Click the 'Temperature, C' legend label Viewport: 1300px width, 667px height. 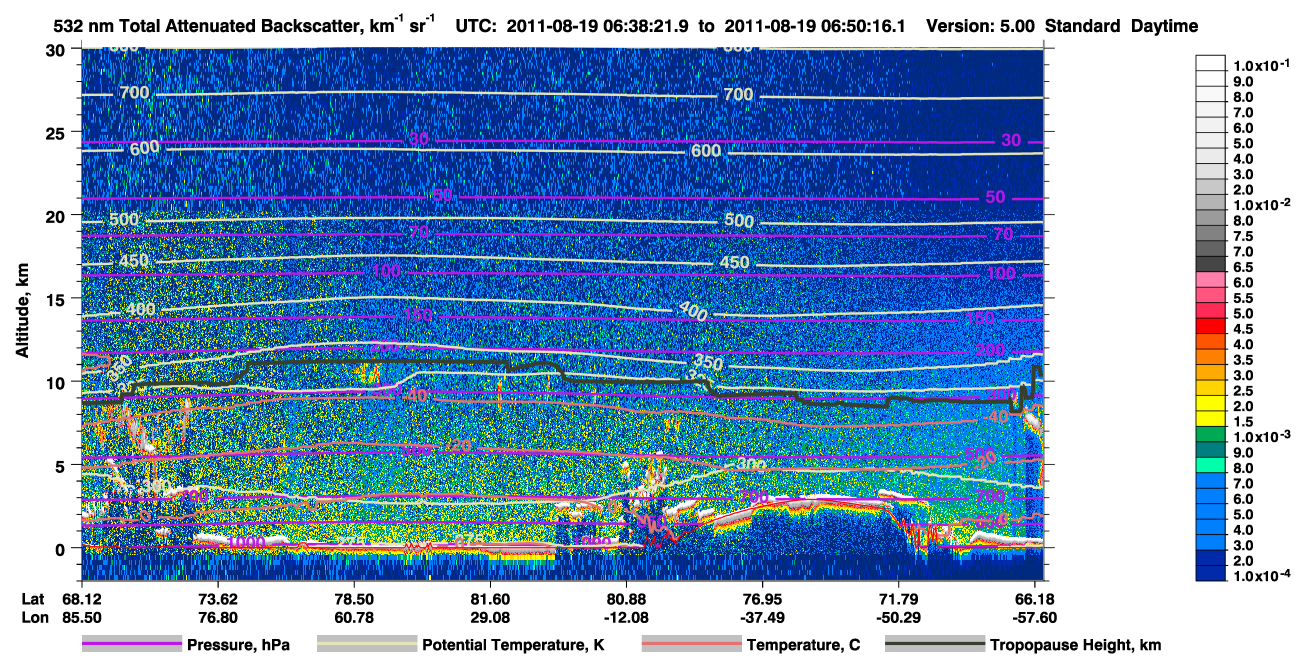tap(803, 646)
